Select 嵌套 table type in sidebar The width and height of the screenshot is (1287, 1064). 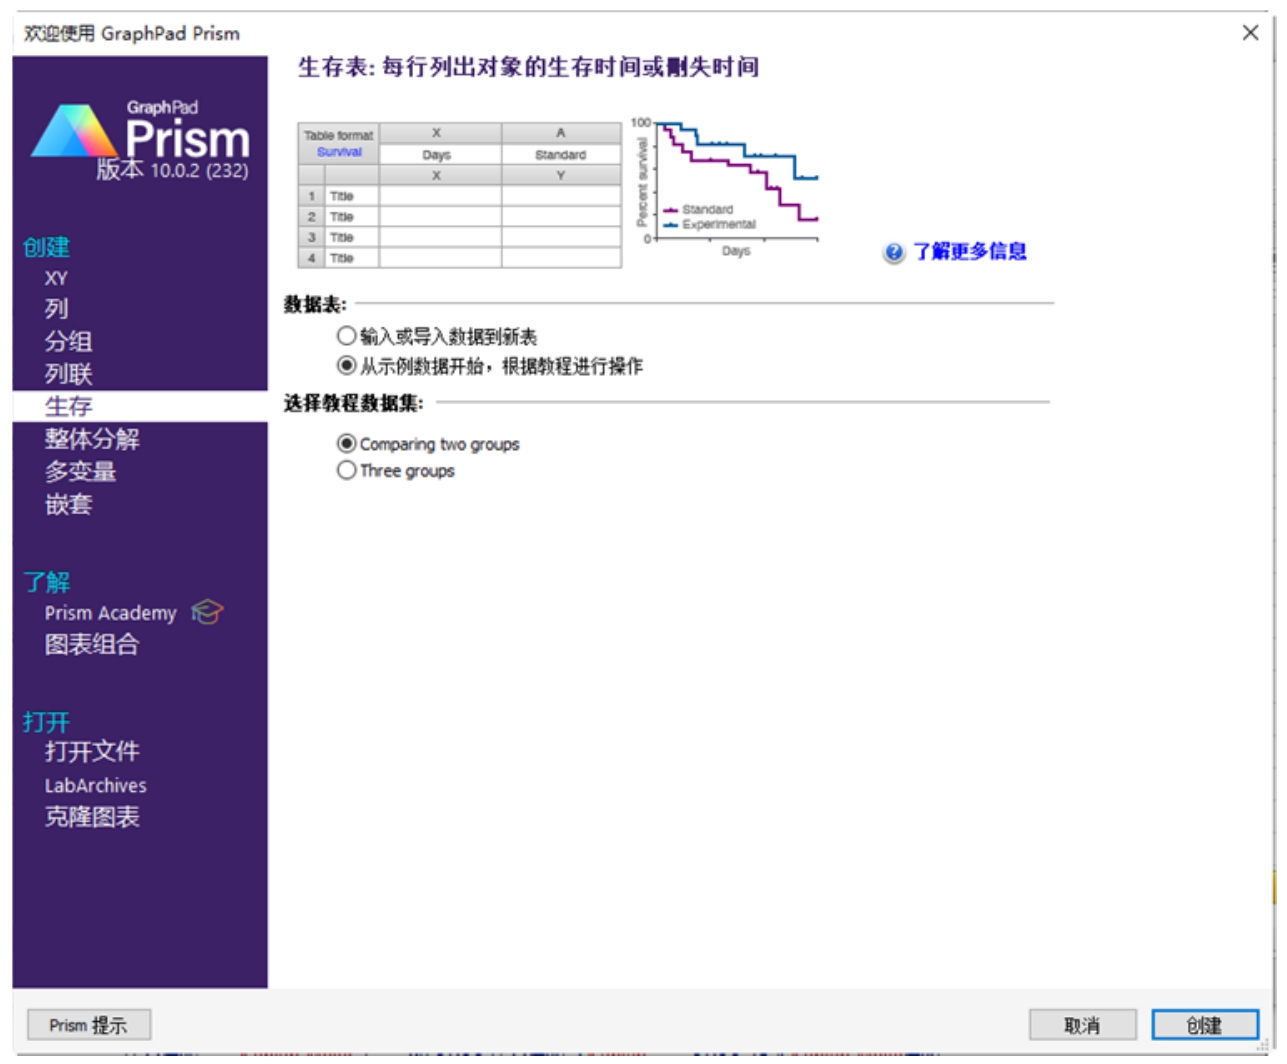(68, 504)
